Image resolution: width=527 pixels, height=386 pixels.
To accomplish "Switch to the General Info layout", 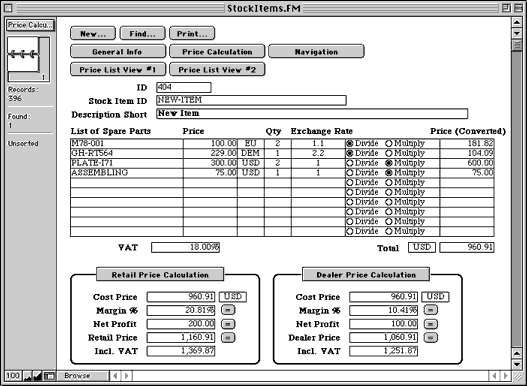I will click(118, 51).
